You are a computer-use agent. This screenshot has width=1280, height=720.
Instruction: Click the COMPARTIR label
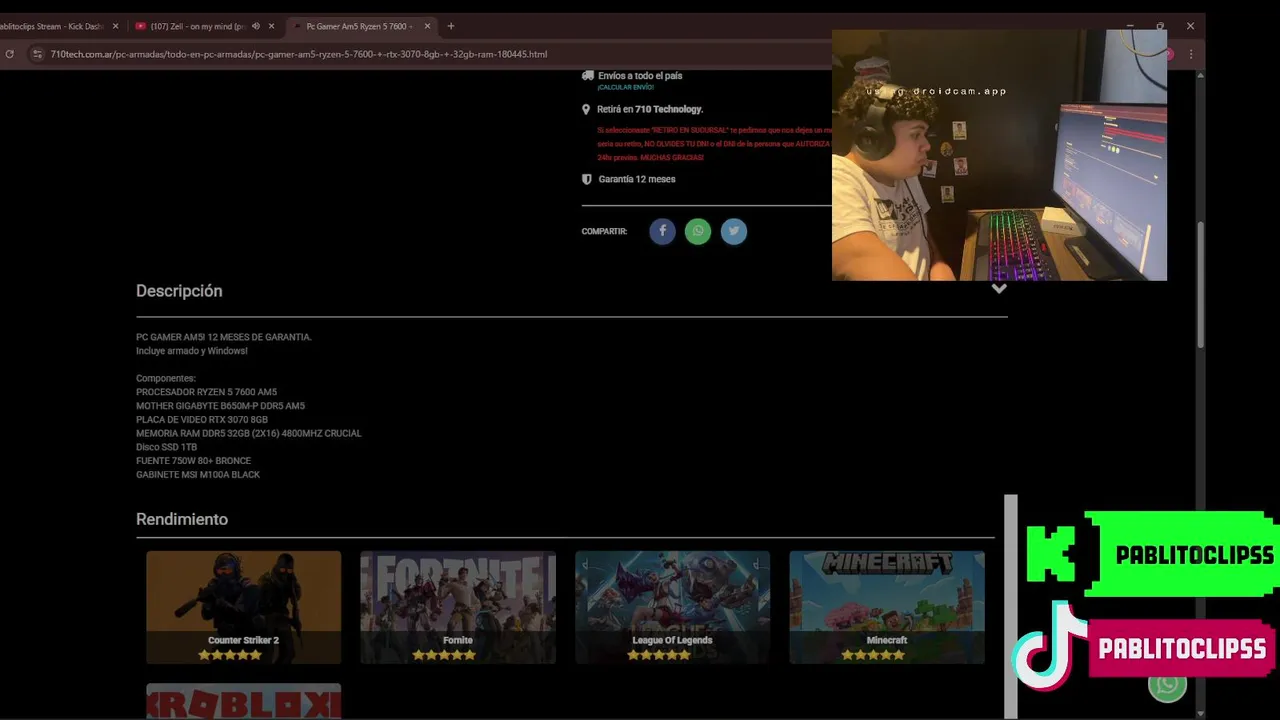604,231
